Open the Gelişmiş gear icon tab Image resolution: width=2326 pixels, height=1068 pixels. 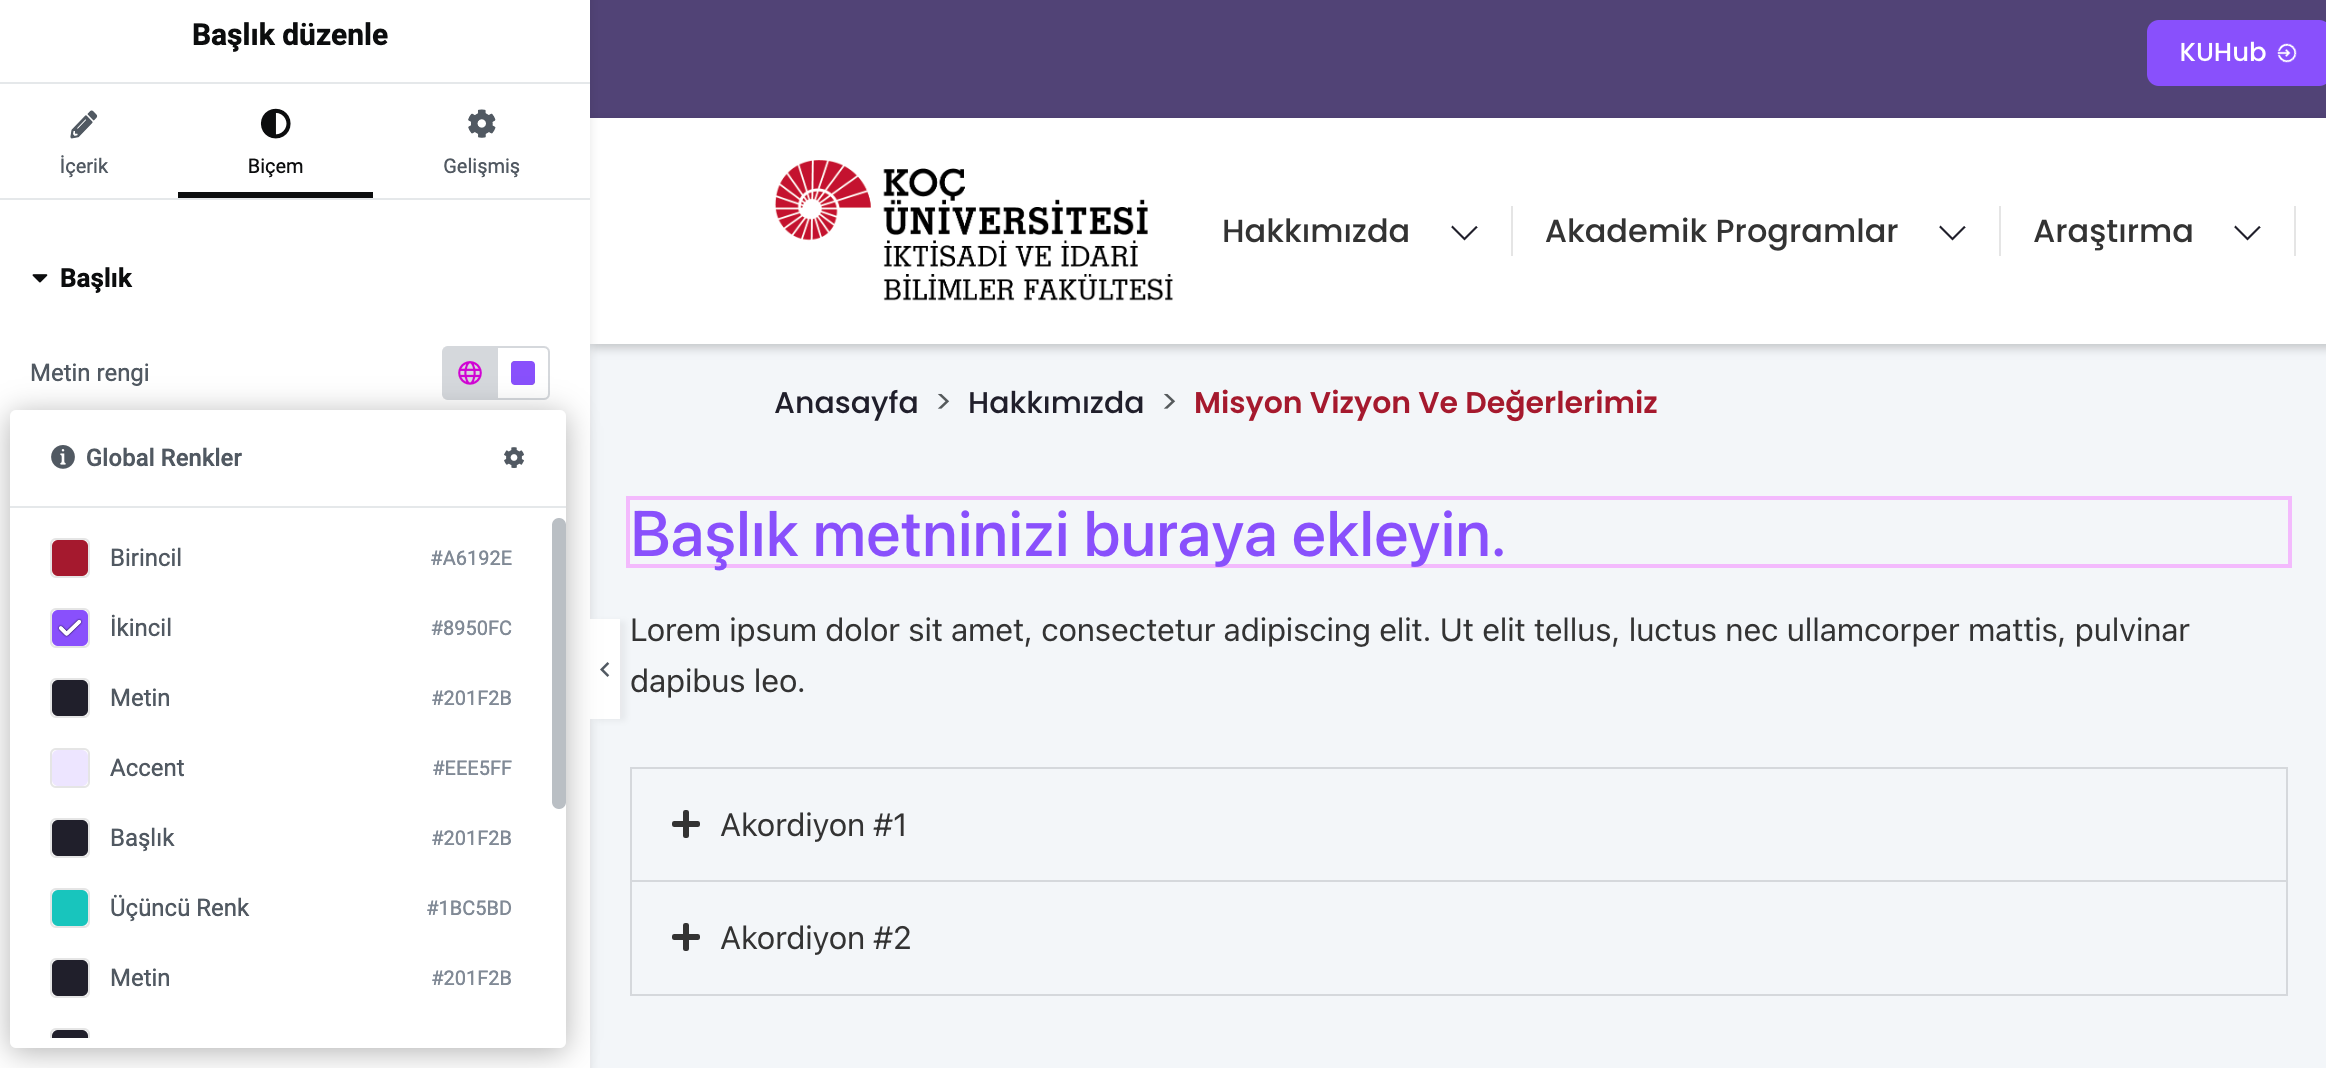(481, 124)
